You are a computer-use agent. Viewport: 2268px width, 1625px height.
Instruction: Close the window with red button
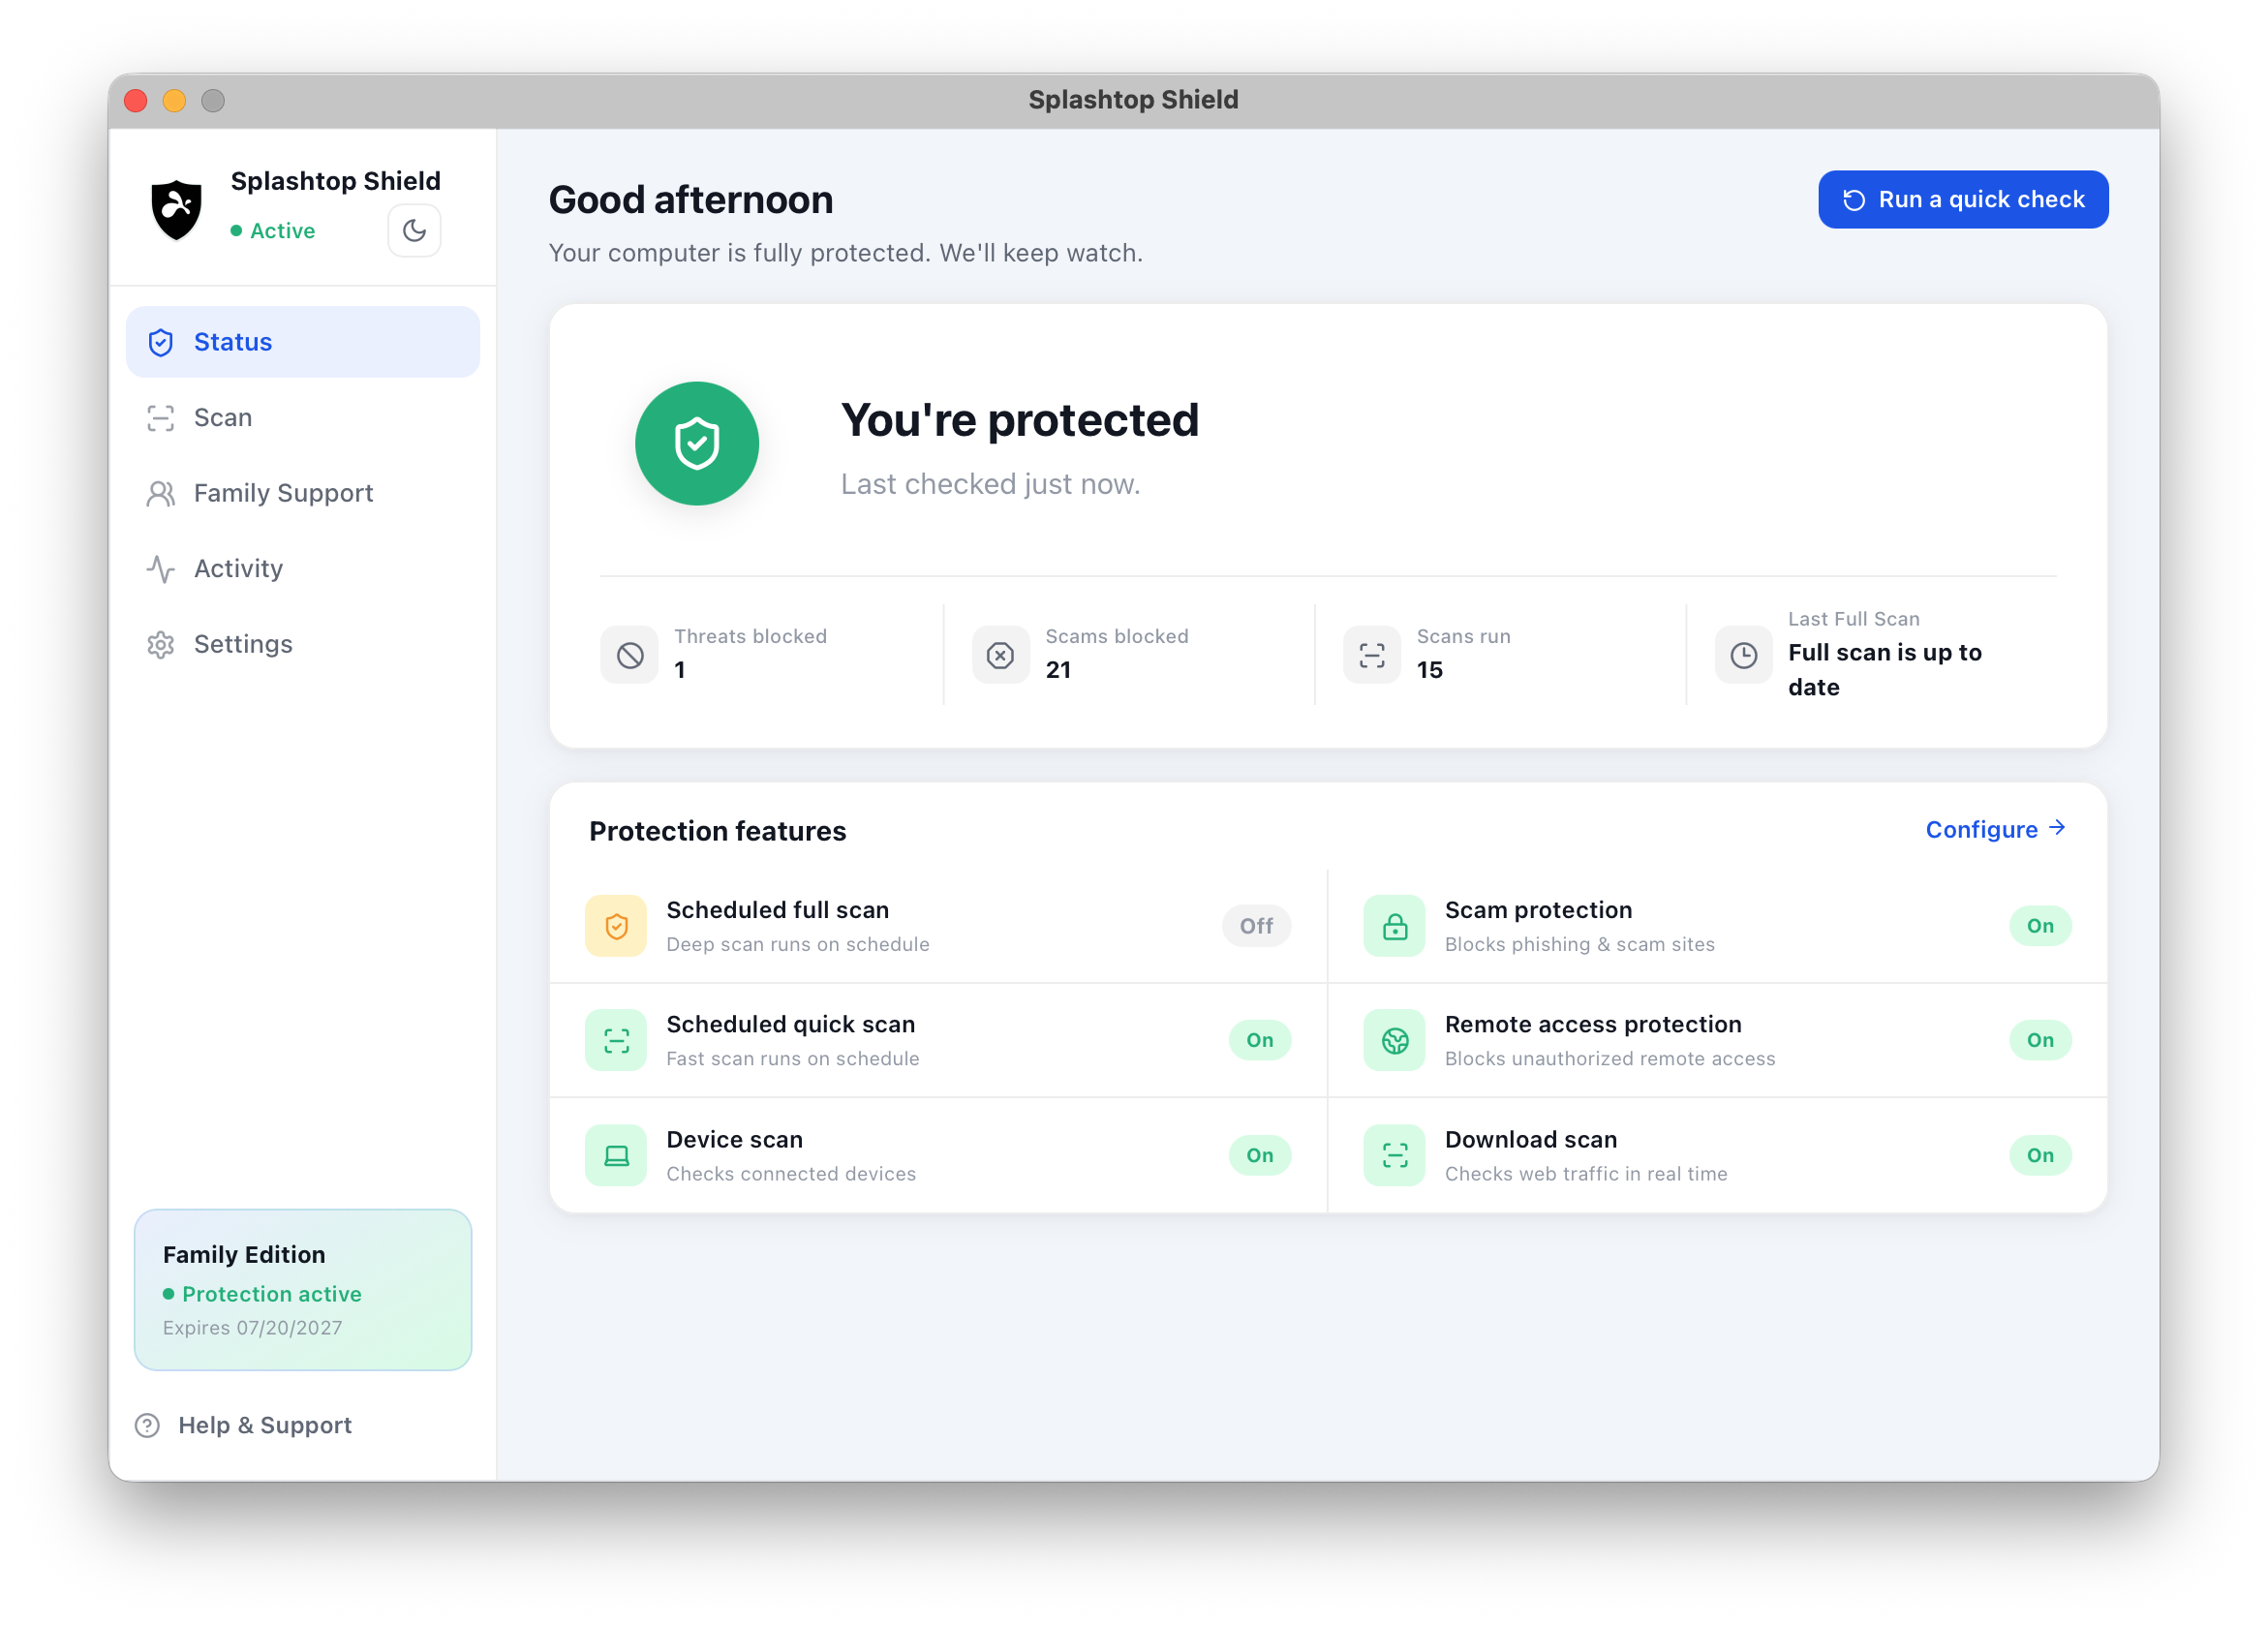(136, 100)
